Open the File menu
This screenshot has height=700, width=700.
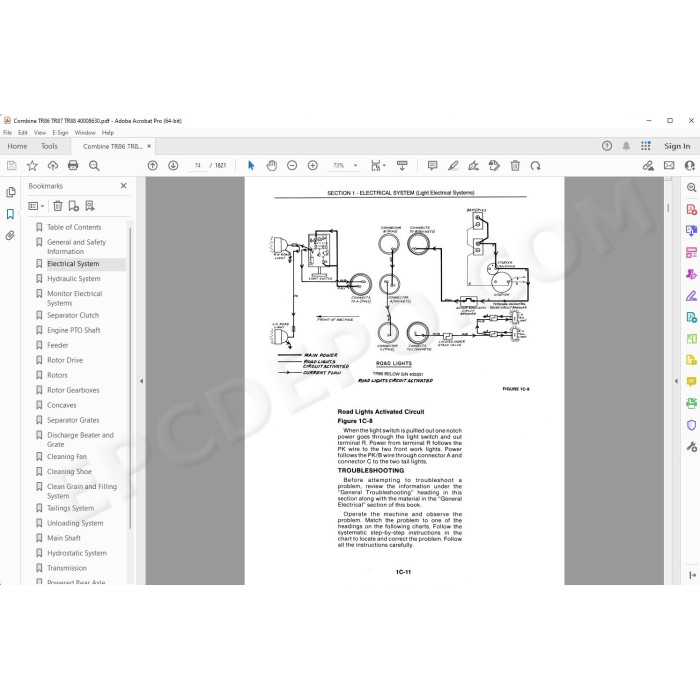8,133
